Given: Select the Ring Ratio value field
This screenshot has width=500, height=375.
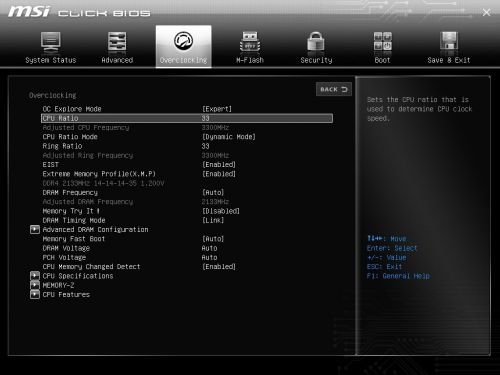Looking at the screenshot, I should coord(205,146).
